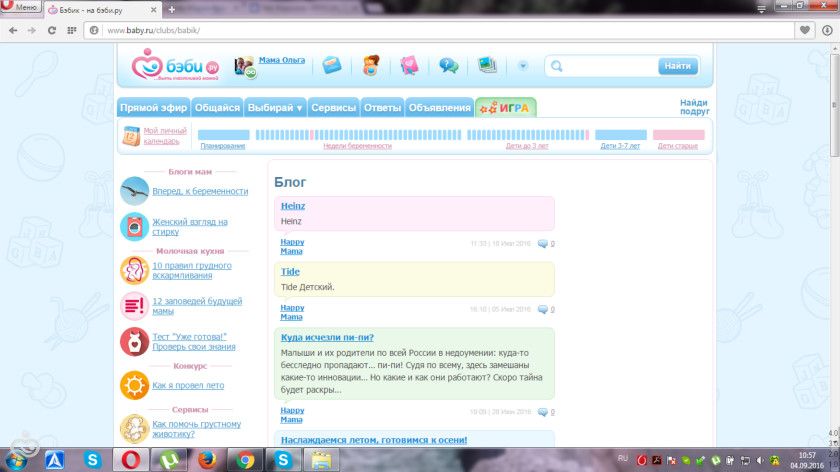The height and width of the screenshot is (472, 840).
Task: Expand the Выбирай dropdown menu
Action: point(275,108)
